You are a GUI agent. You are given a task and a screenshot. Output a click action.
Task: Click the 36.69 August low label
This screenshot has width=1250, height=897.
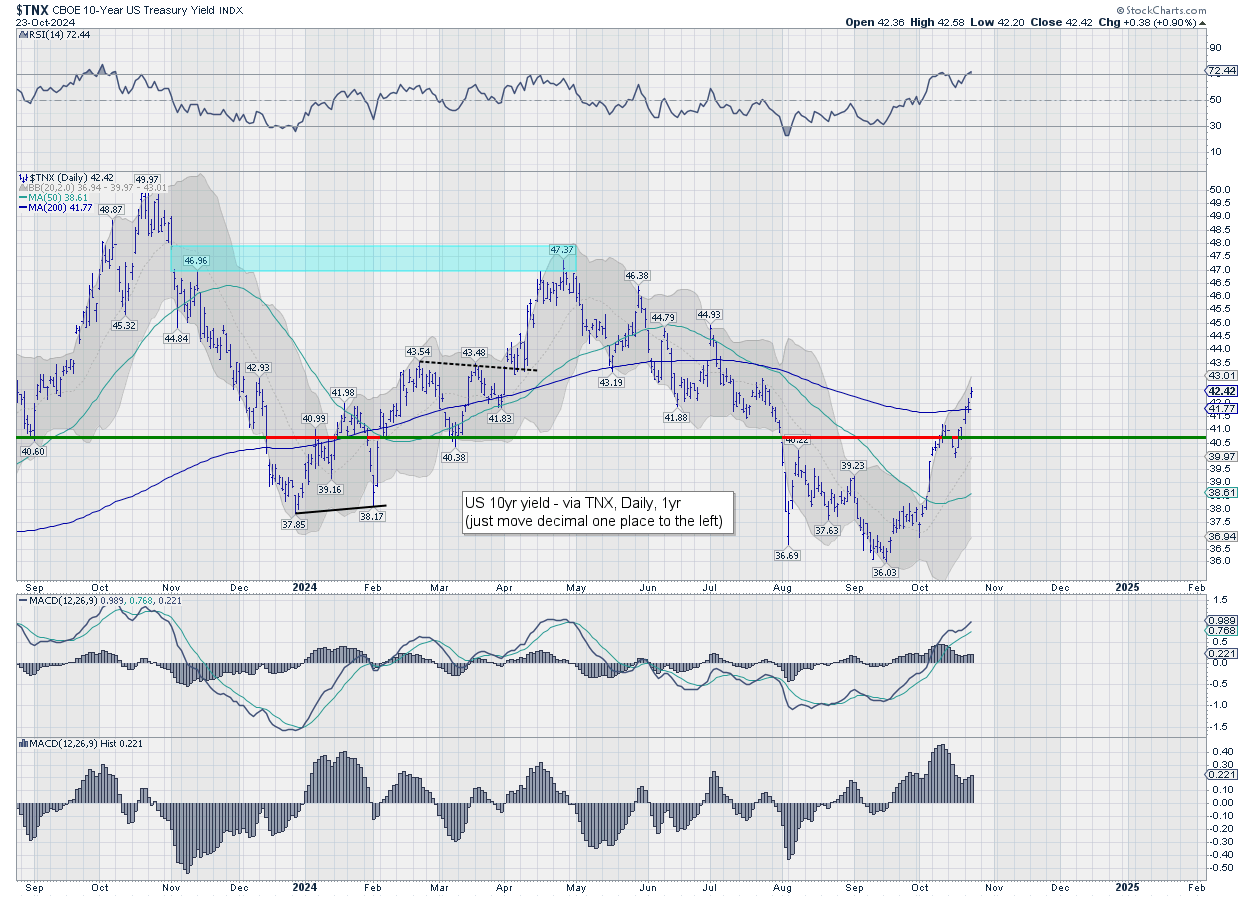click(x=788, y=554)
